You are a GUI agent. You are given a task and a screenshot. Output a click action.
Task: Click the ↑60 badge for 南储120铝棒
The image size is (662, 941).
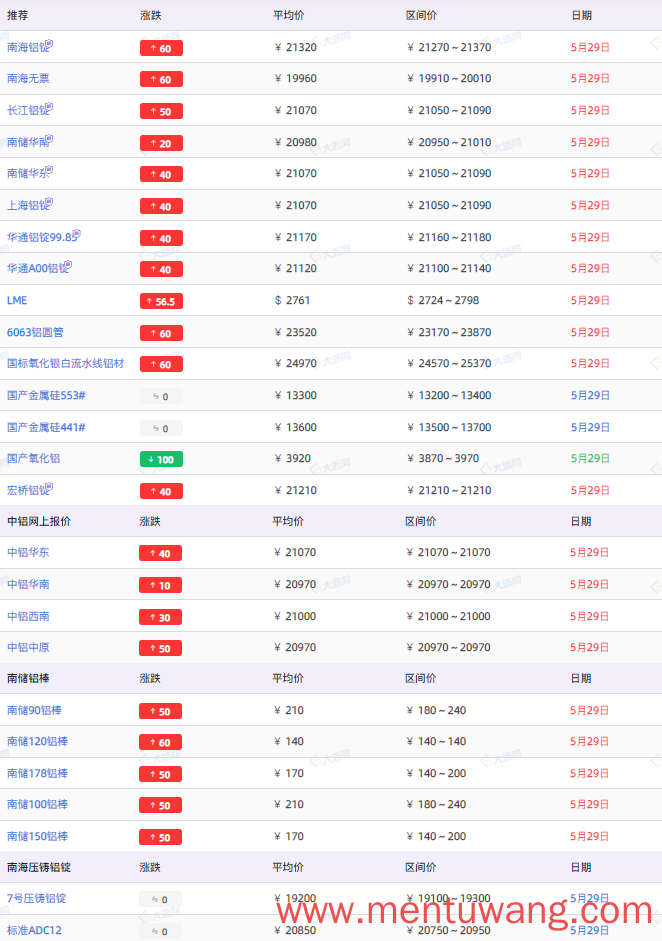tap(161, 742)
